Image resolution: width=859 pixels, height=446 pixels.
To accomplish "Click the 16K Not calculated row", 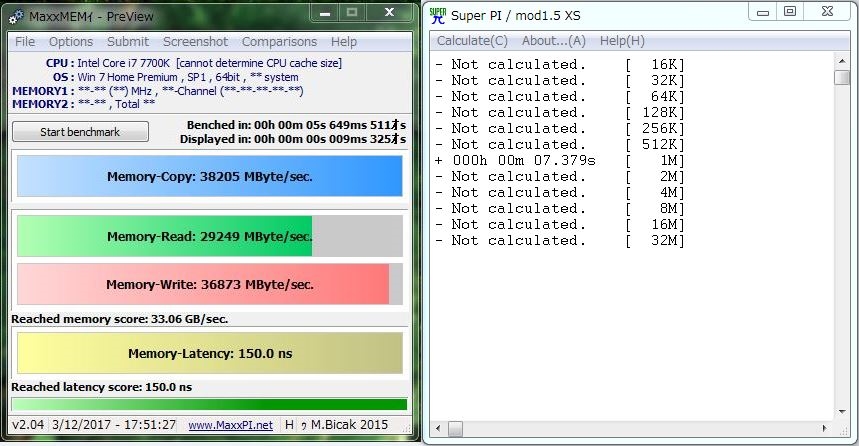I will [559, 65].
